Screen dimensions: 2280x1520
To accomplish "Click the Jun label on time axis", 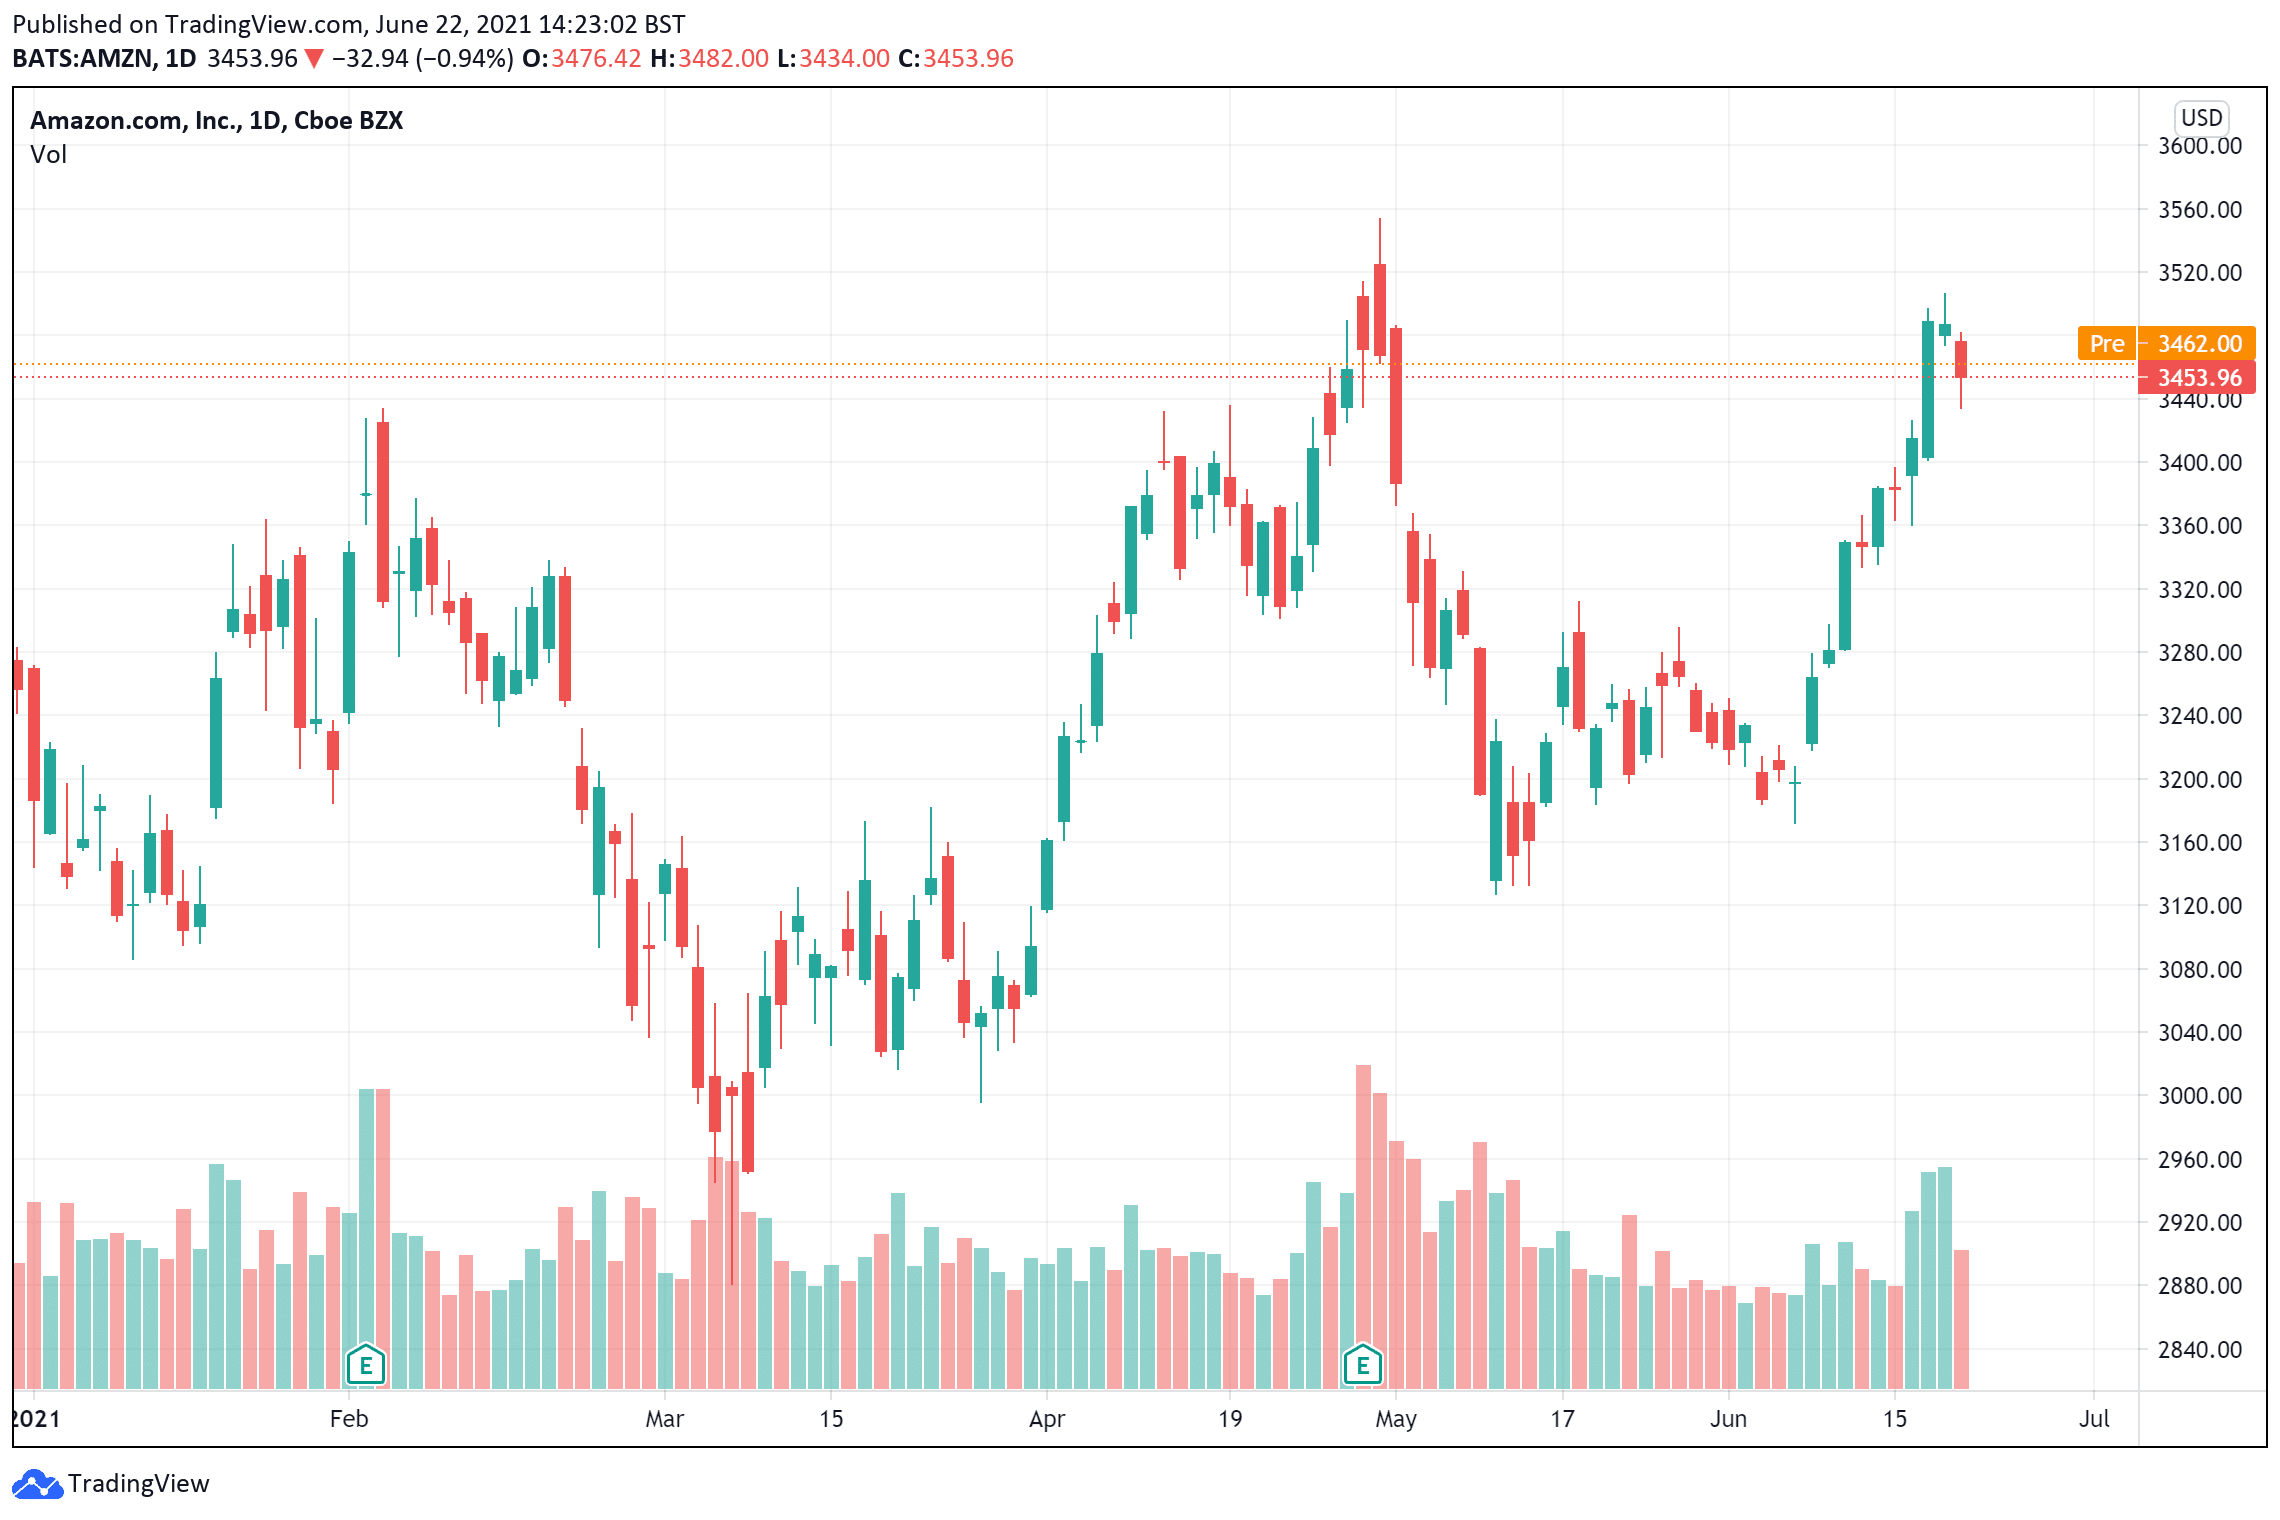I will pyautogui.click(x=1728, y=1419).
